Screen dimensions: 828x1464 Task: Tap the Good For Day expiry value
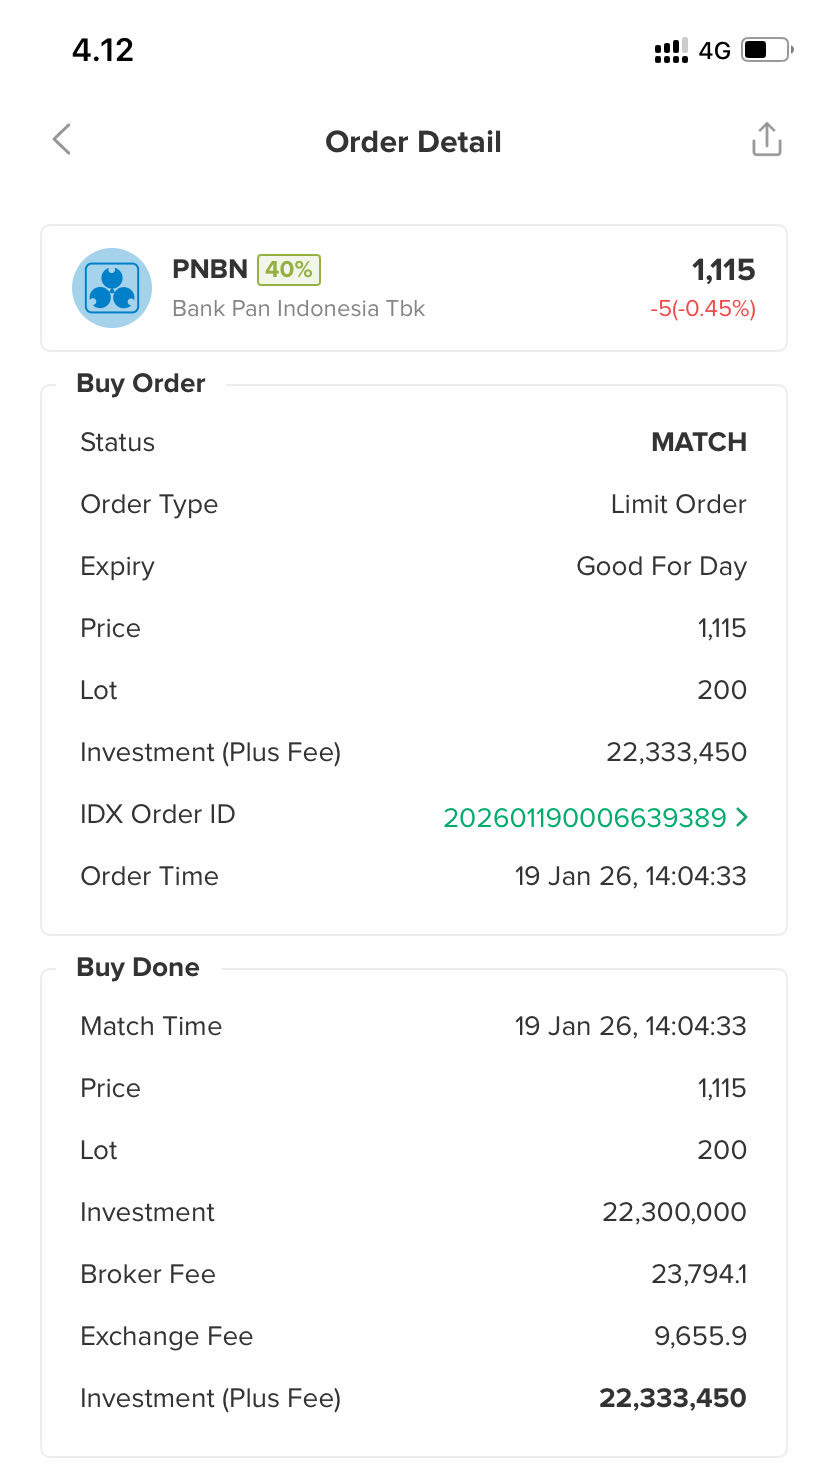tap(661, 566)
